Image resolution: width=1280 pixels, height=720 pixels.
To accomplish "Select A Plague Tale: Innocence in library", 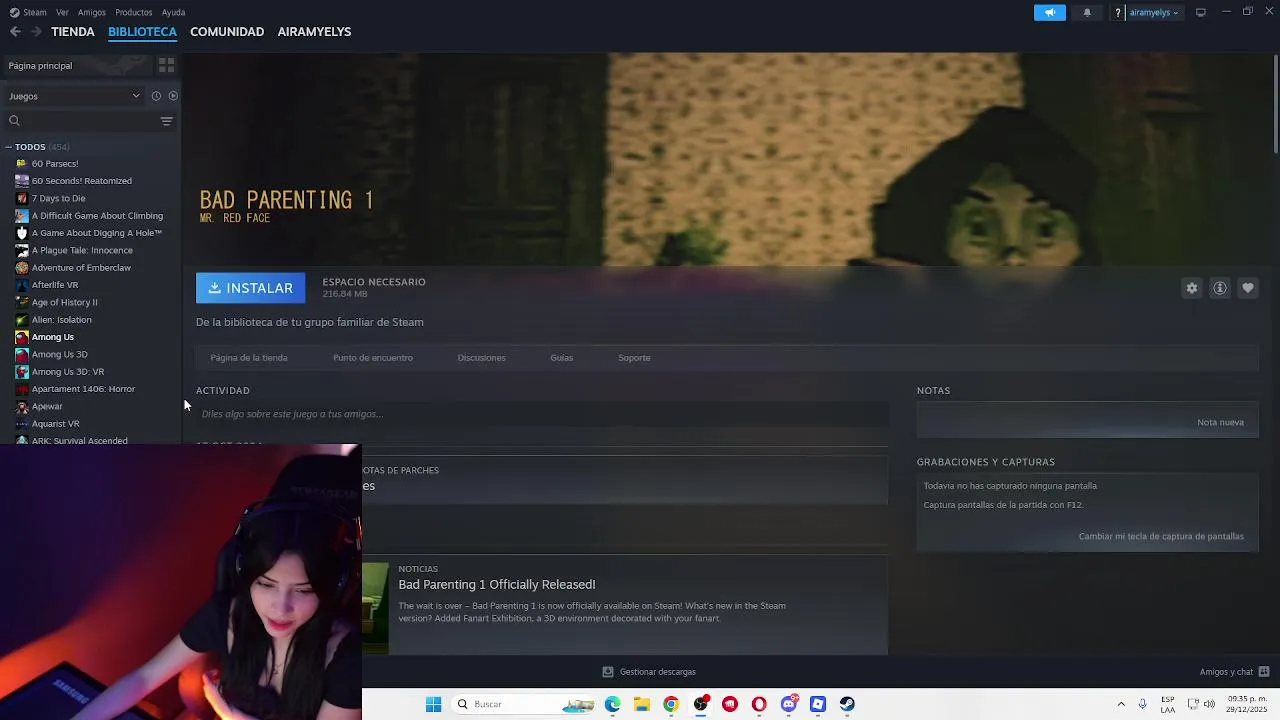I will [82, 250].
